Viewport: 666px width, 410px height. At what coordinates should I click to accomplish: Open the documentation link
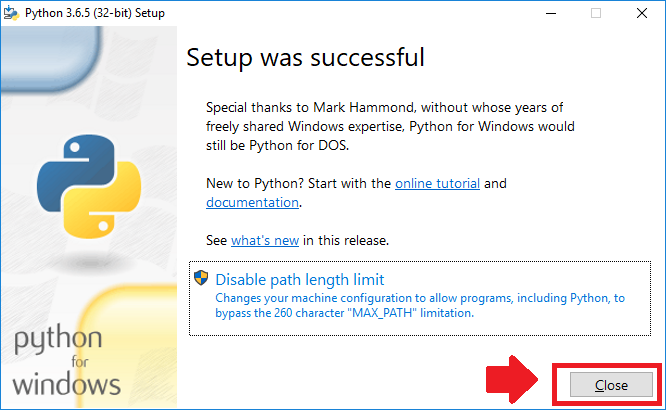pyautogui.click(x=252, y=202)
